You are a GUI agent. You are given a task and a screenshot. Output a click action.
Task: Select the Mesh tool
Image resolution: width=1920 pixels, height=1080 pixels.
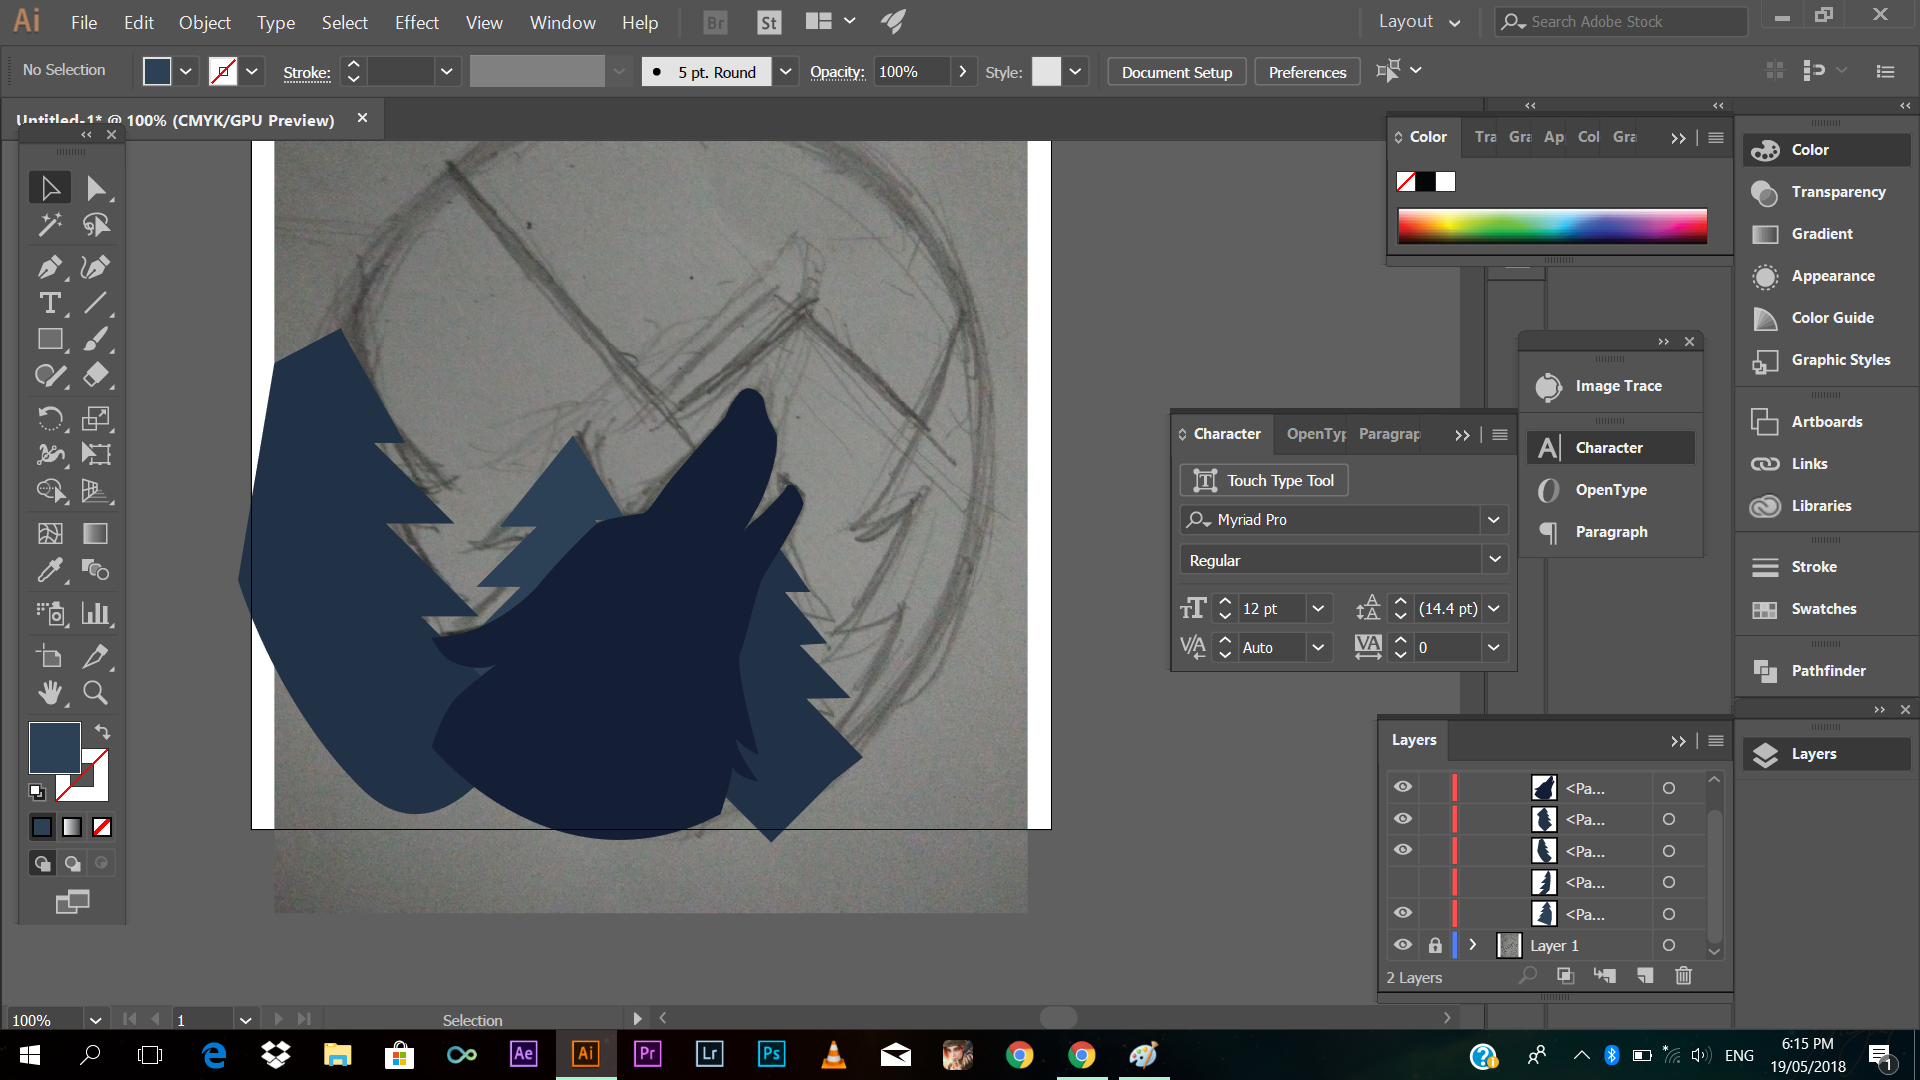tap(50, 533)
